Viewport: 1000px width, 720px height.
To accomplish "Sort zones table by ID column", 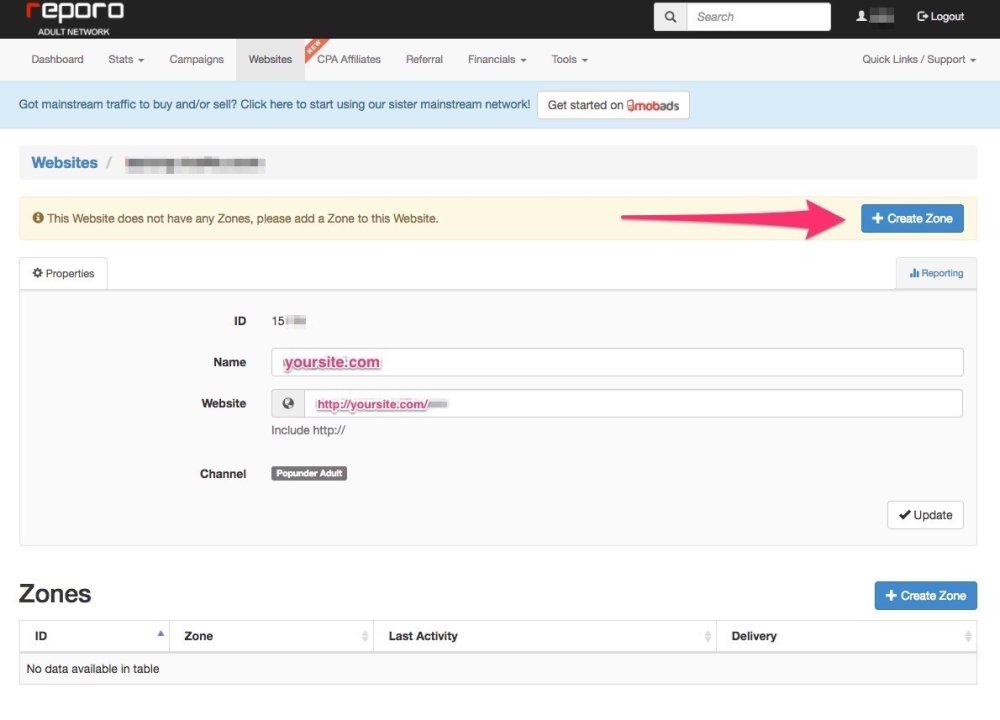I will (x=94, y=636).
